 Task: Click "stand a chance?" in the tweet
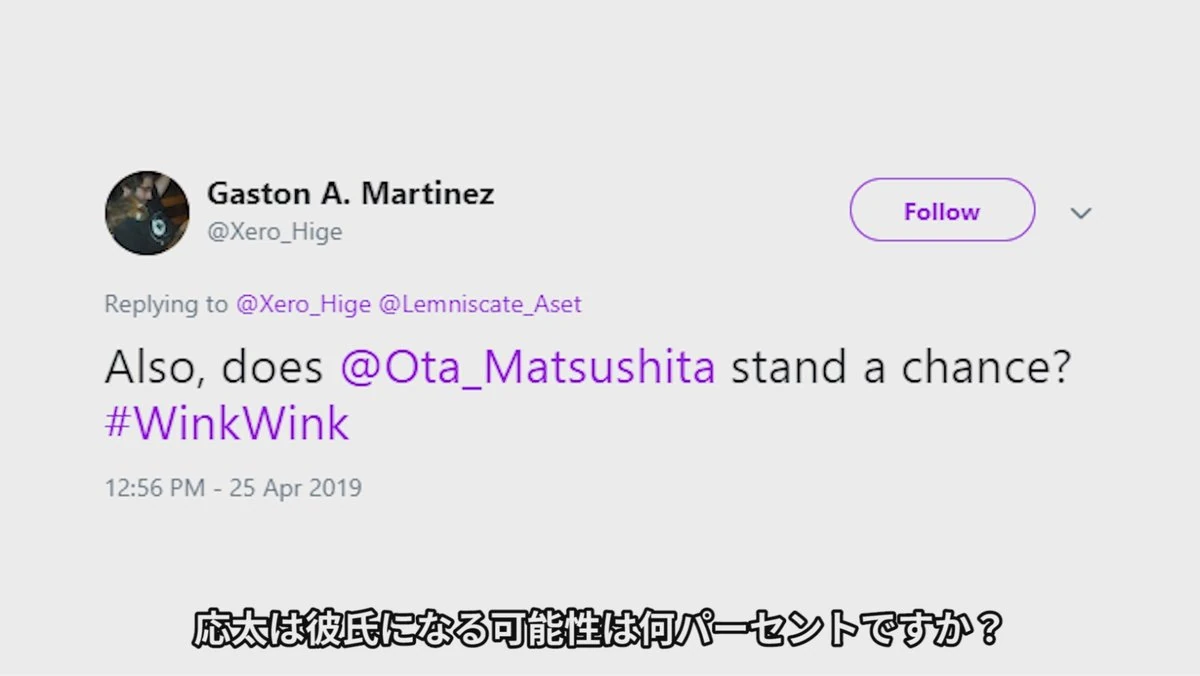pos(901,368)
